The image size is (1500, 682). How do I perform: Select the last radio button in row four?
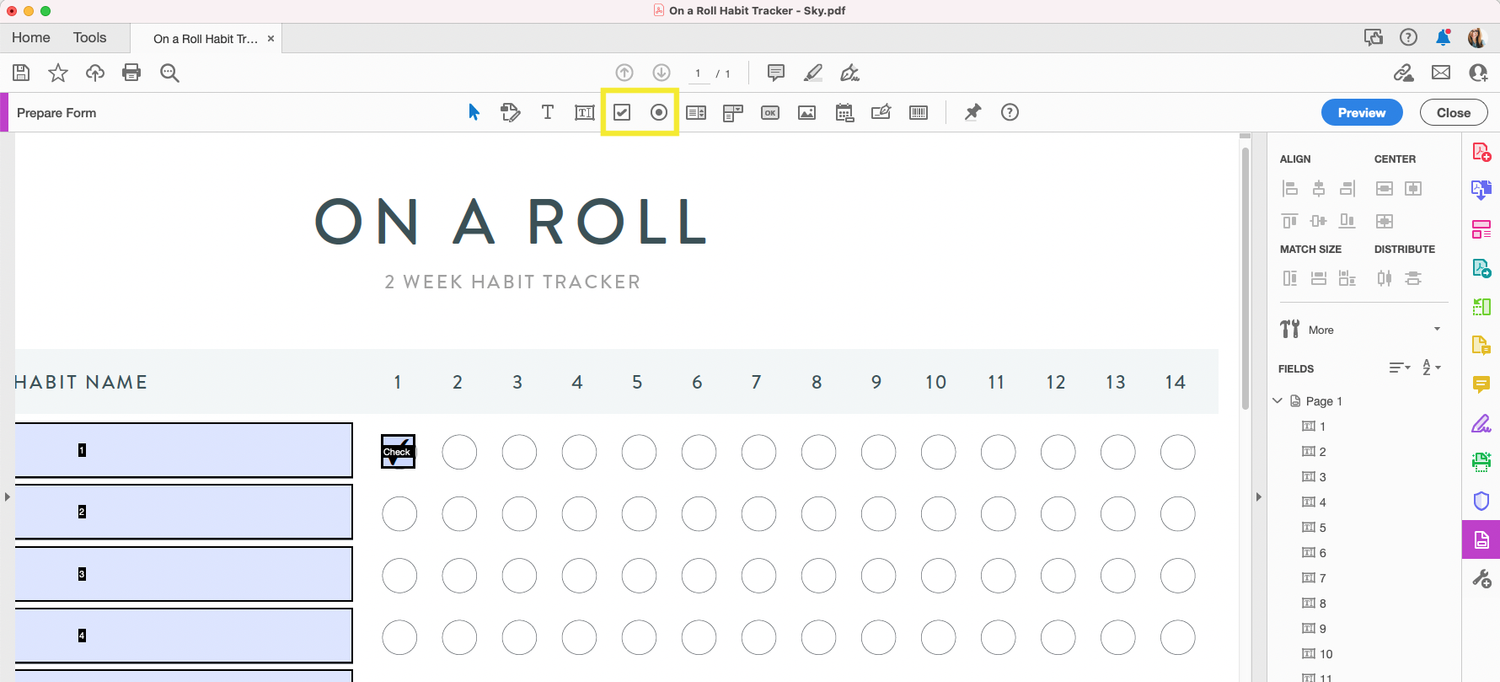point(1177,637)
